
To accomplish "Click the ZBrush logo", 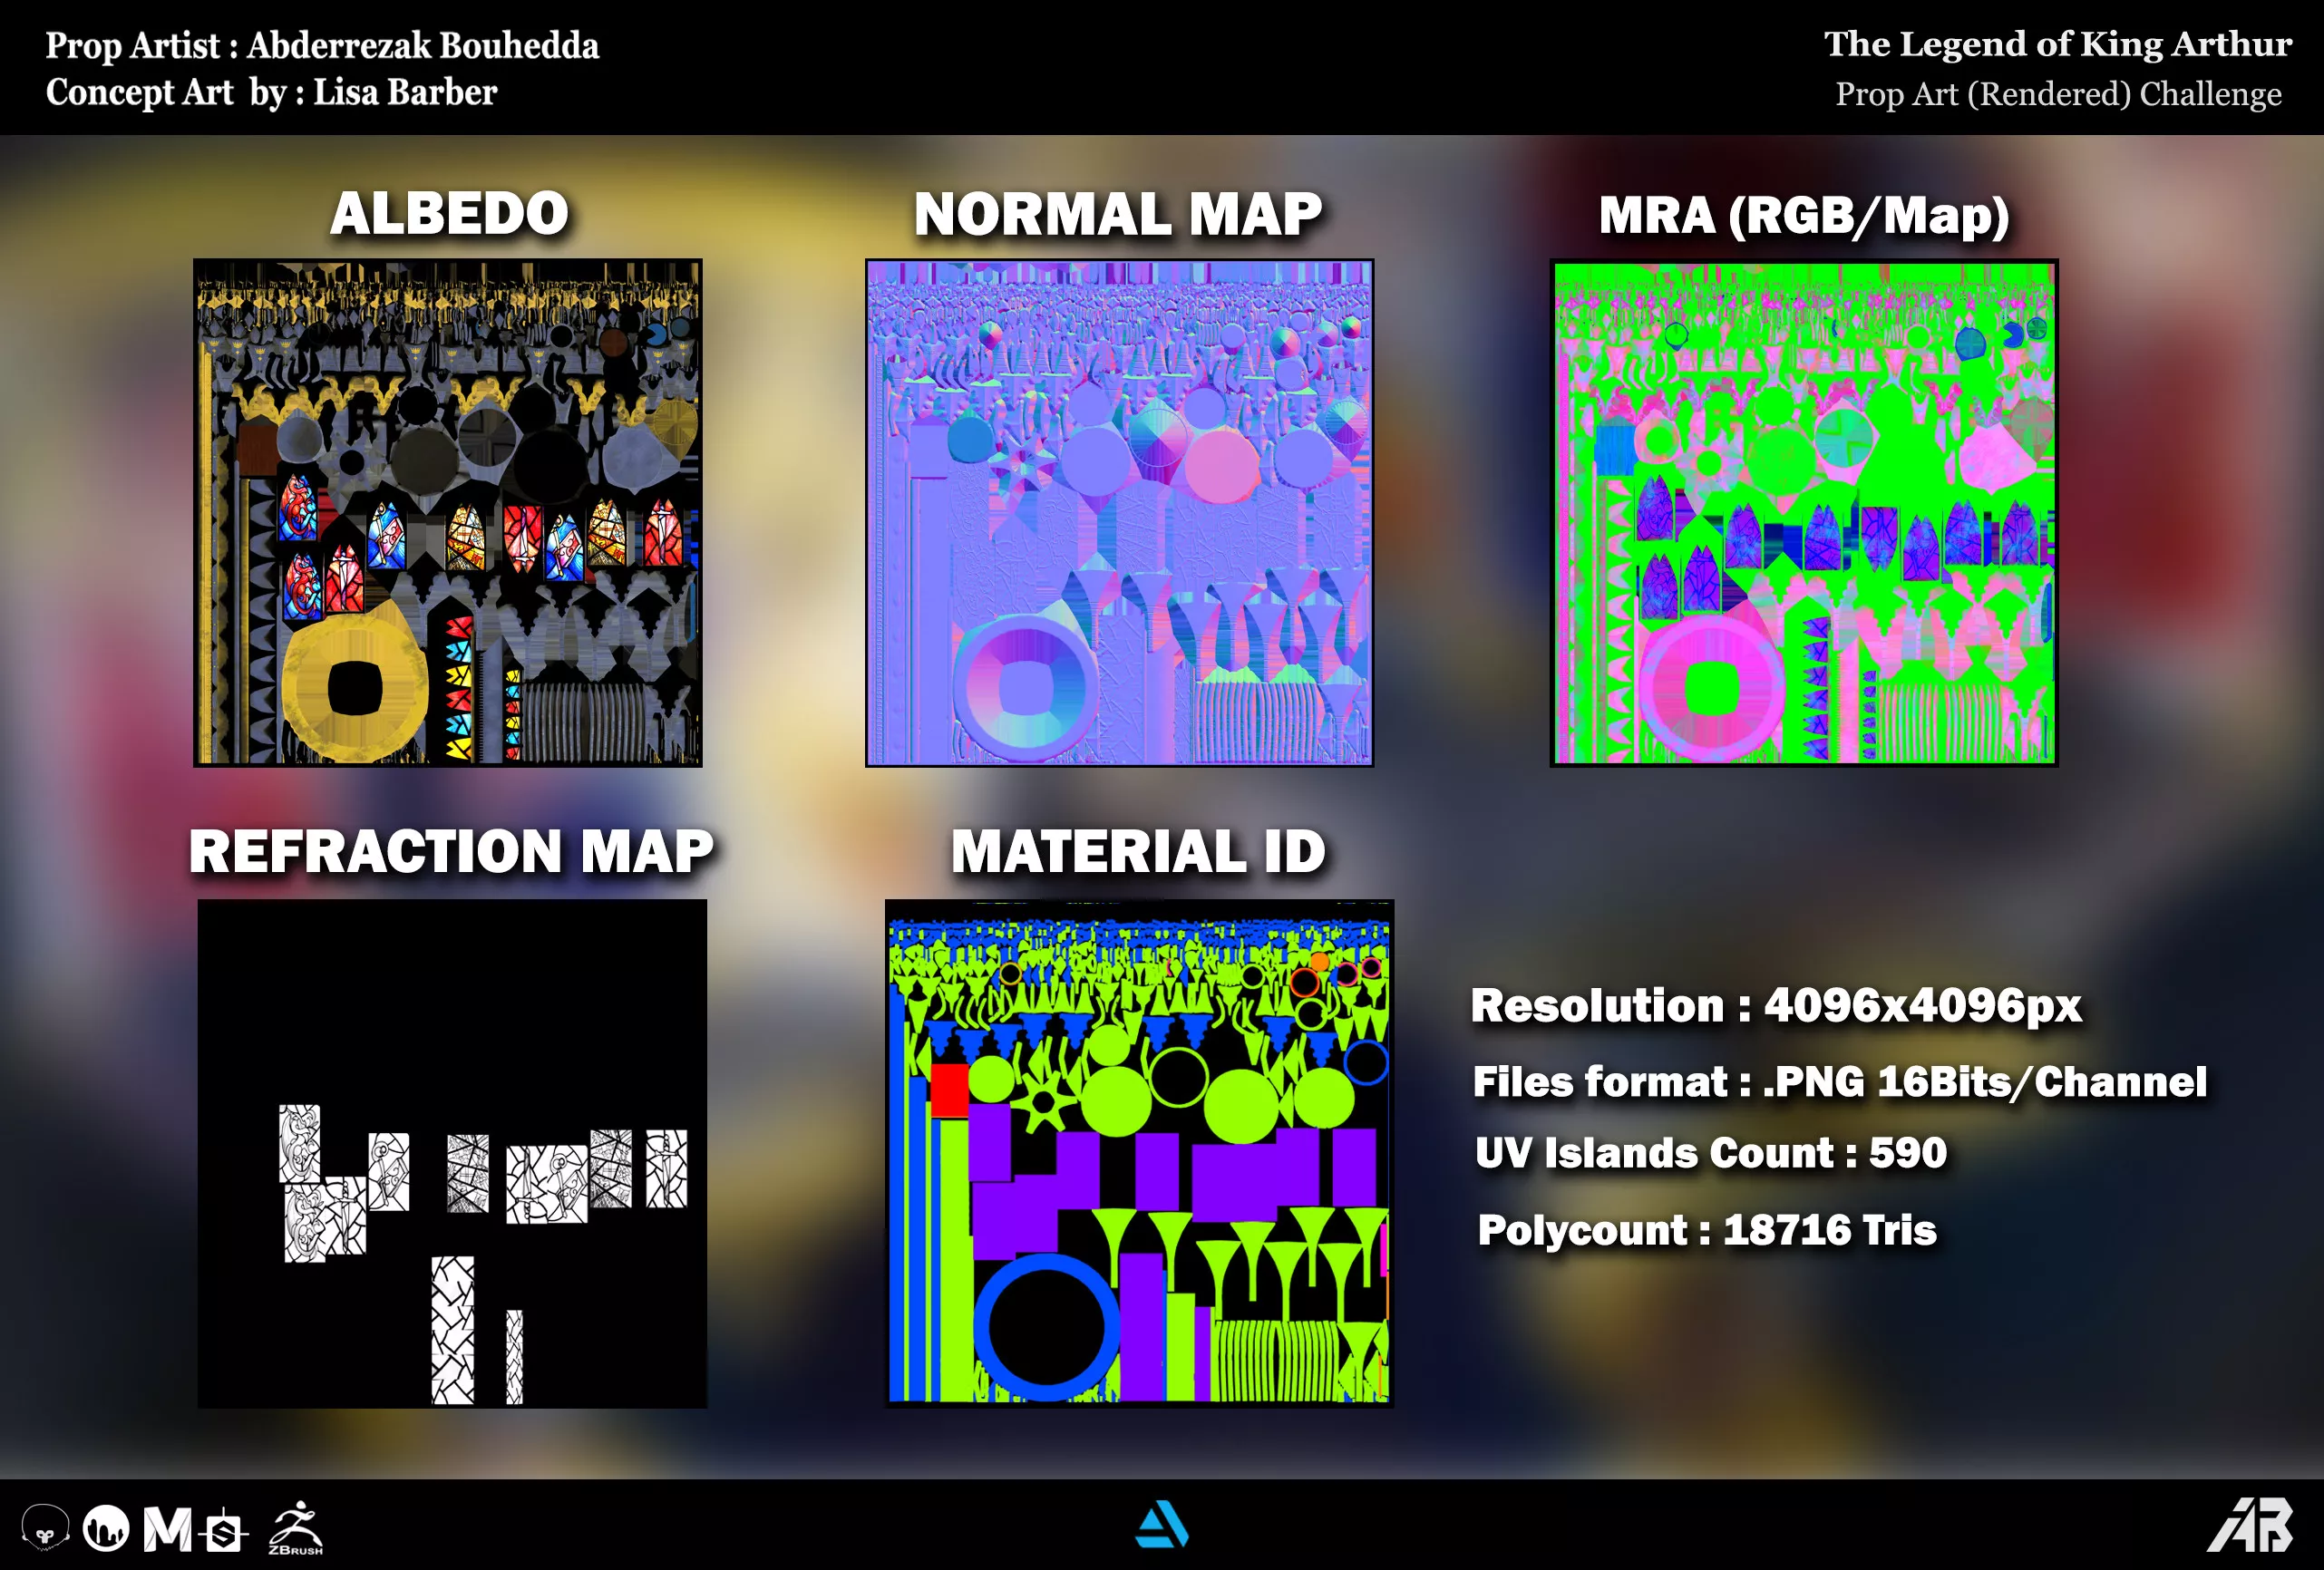I will coord(296,1528).
